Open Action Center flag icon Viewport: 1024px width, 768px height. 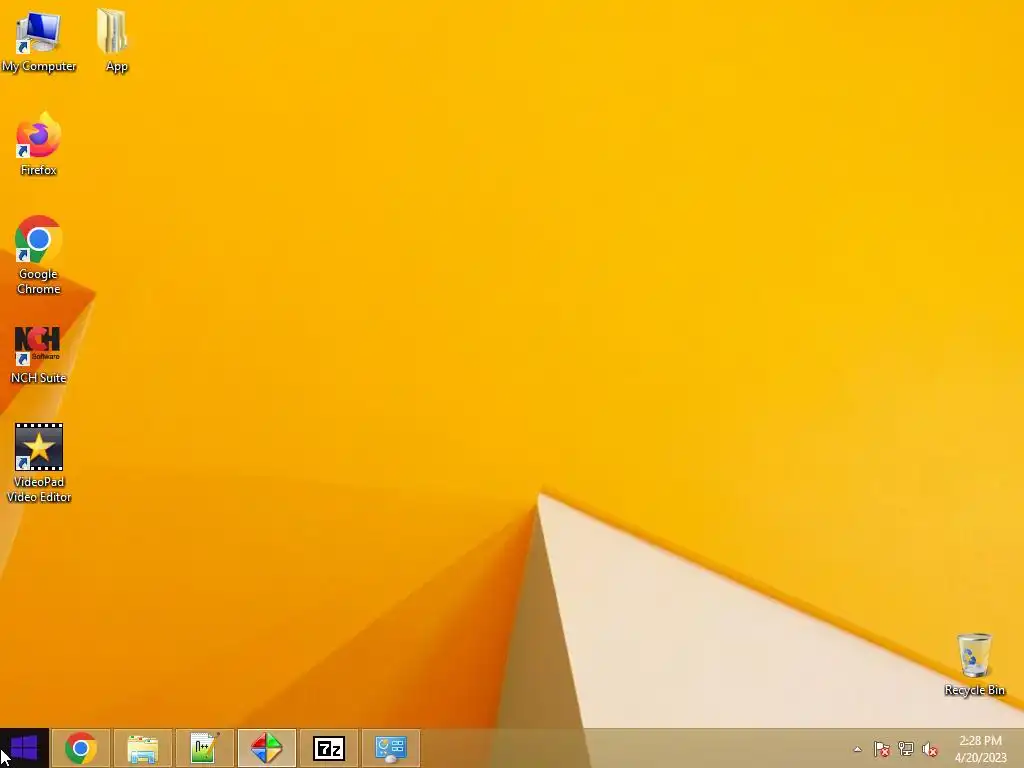pos(882,749)
